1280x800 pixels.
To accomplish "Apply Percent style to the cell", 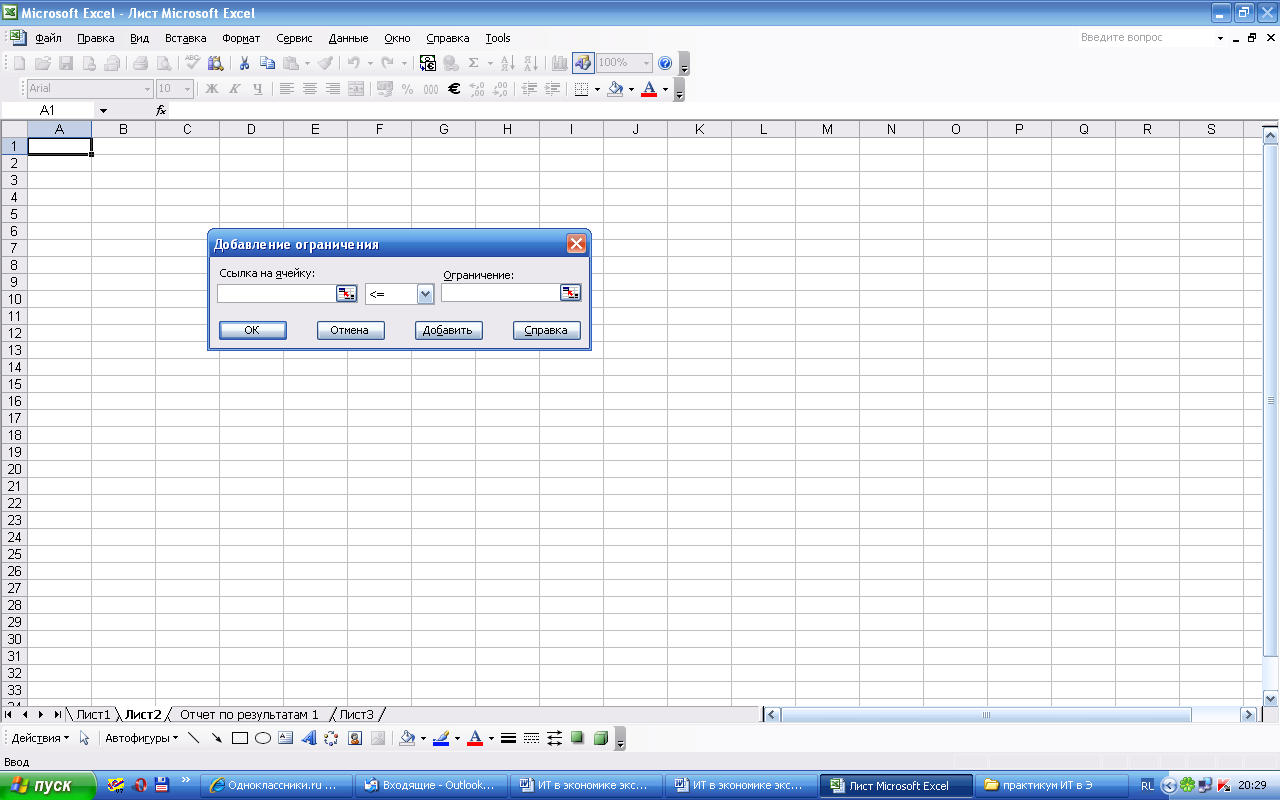I will point(407,89).
